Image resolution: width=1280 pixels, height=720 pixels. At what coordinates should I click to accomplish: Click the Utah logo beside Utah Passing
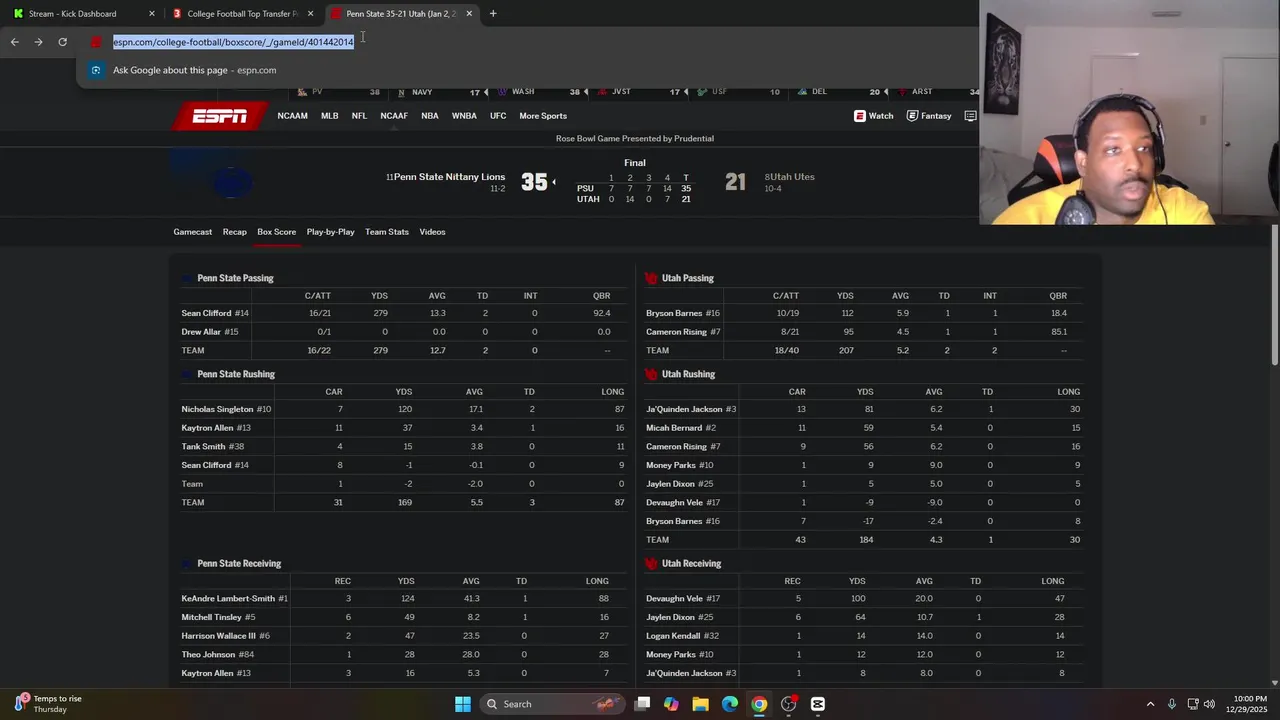pyautogui.click(x=651, y=278)
